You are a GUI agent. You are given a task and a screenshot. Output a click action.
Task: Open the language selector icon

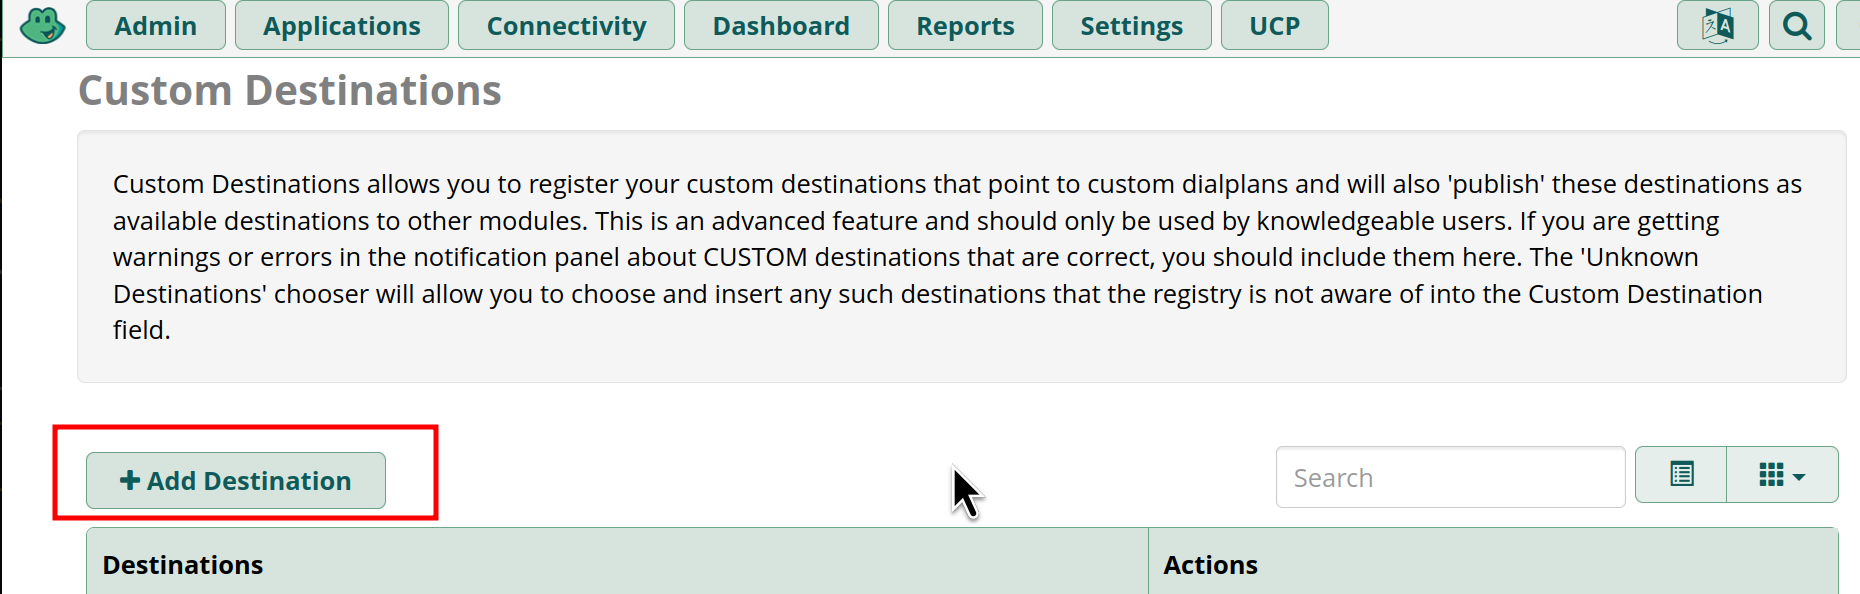pos(1717,25)
